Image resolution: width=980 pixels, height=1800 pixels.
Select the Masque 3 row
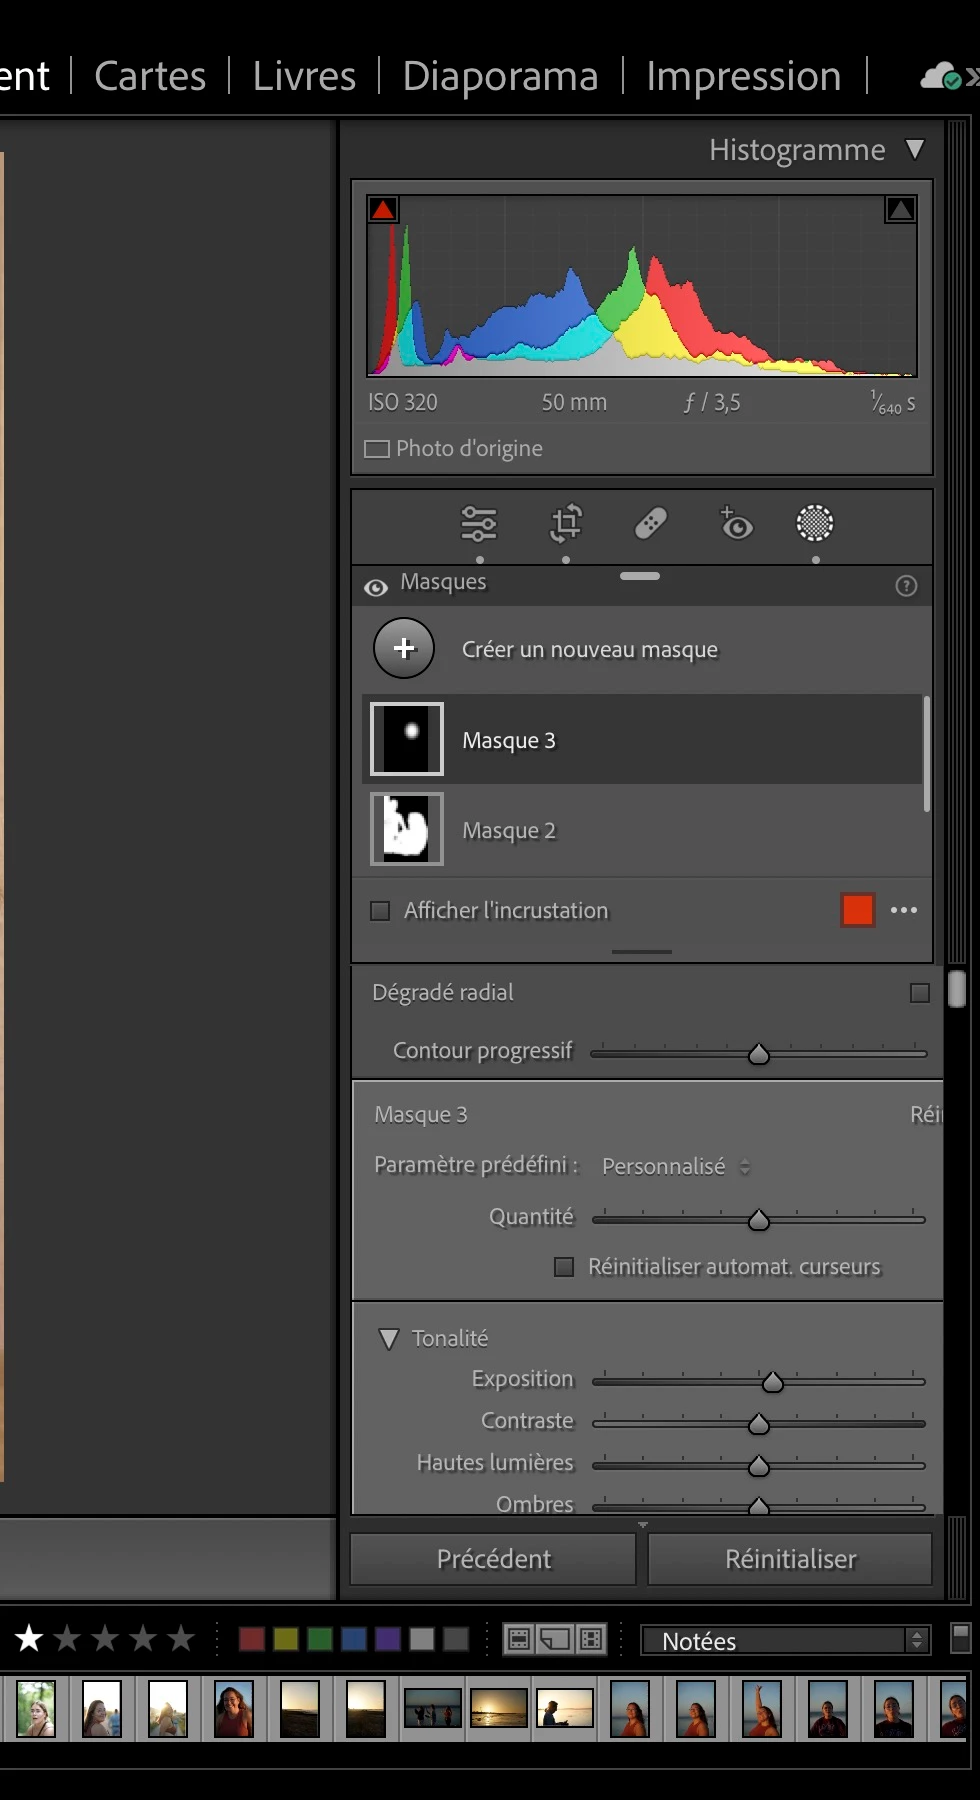tap(642, 739)
